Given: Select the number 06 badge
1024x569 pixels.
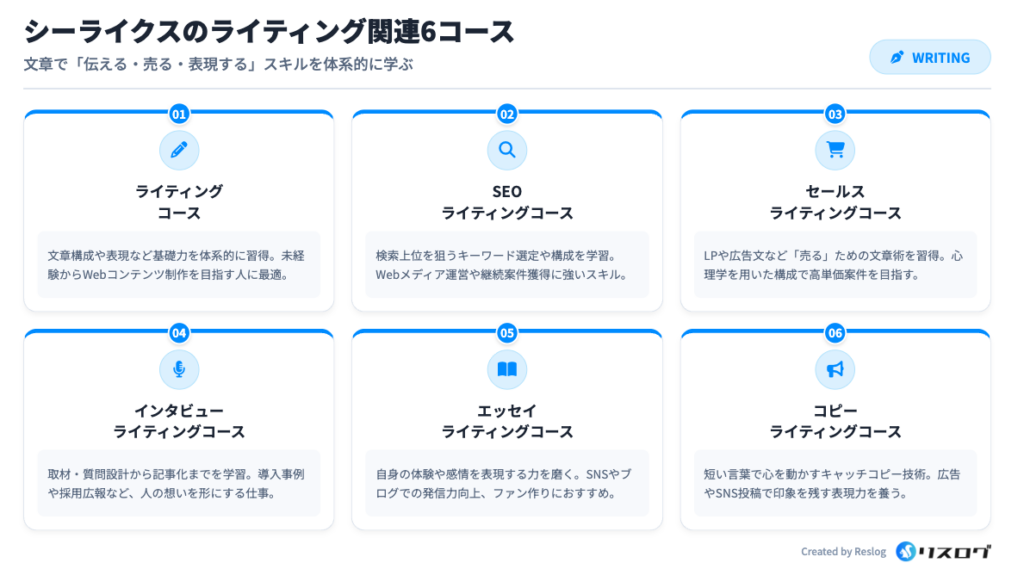Looking at the screenshot, I should [835, 333].
